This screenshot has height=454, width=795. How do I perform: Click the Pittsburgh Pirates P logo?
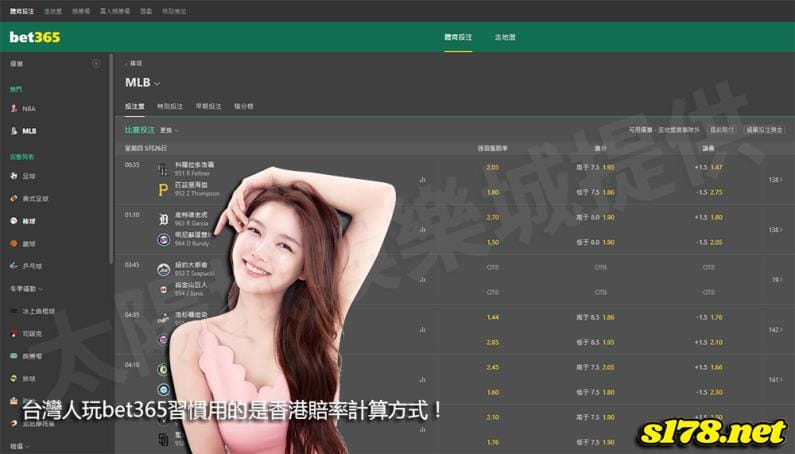(163, 190)
